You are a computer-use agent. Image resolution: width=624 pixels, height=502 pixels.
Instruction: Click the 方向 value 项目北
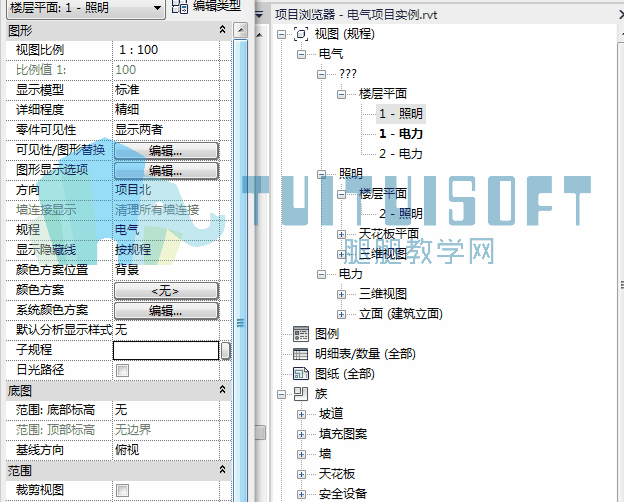[x=166, y=190]
